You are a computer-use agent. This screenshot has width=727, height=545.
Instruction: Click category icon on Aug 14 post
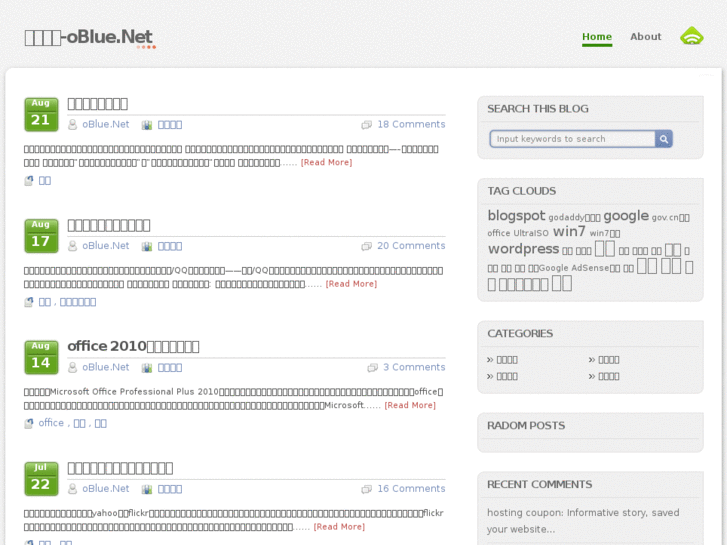tap(147, 368)
